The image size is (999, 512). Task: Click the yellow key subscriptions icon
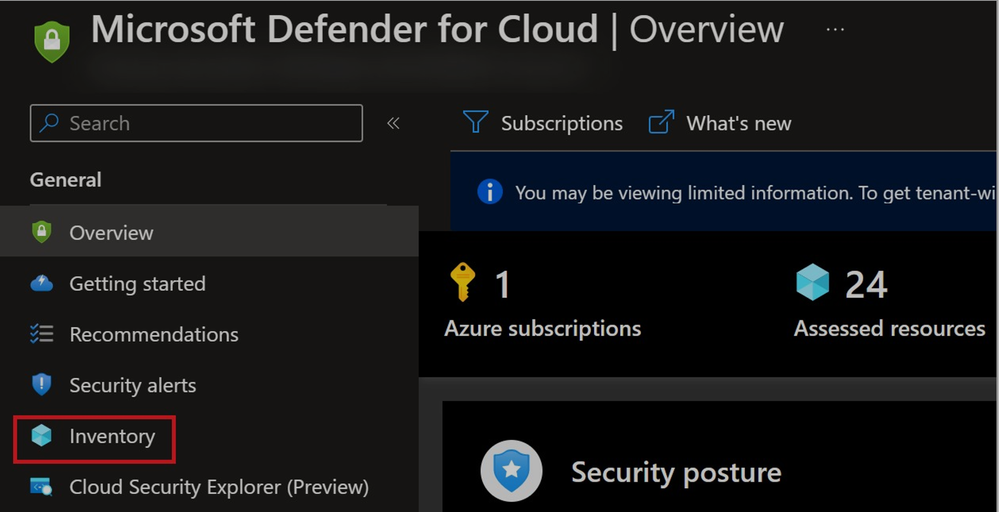(x=462, y=282)
